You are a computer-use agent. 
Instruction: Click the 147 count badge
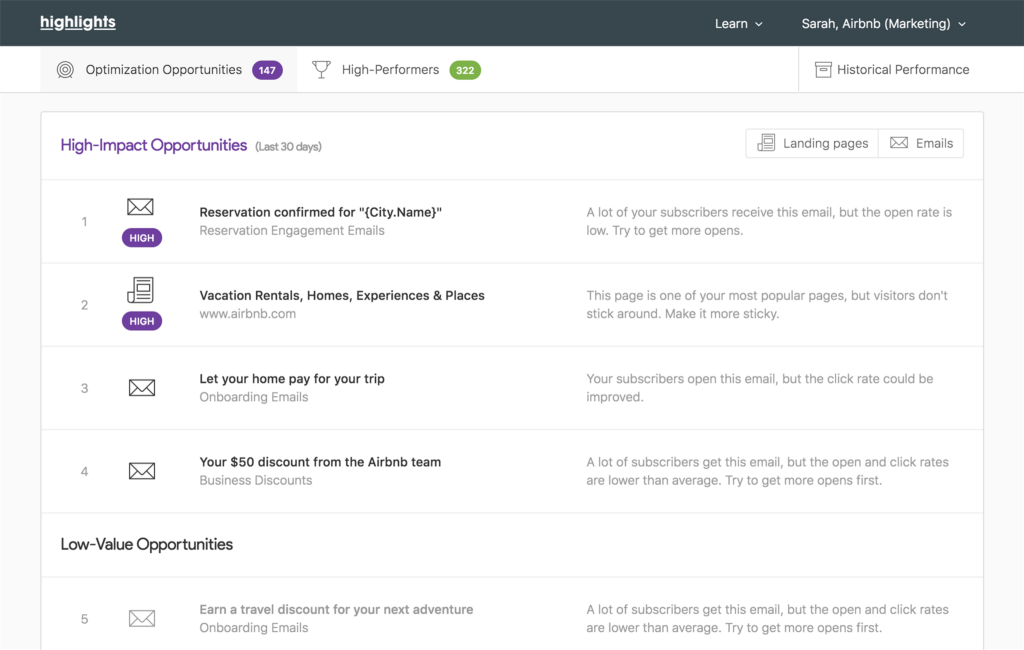point(267,70)
